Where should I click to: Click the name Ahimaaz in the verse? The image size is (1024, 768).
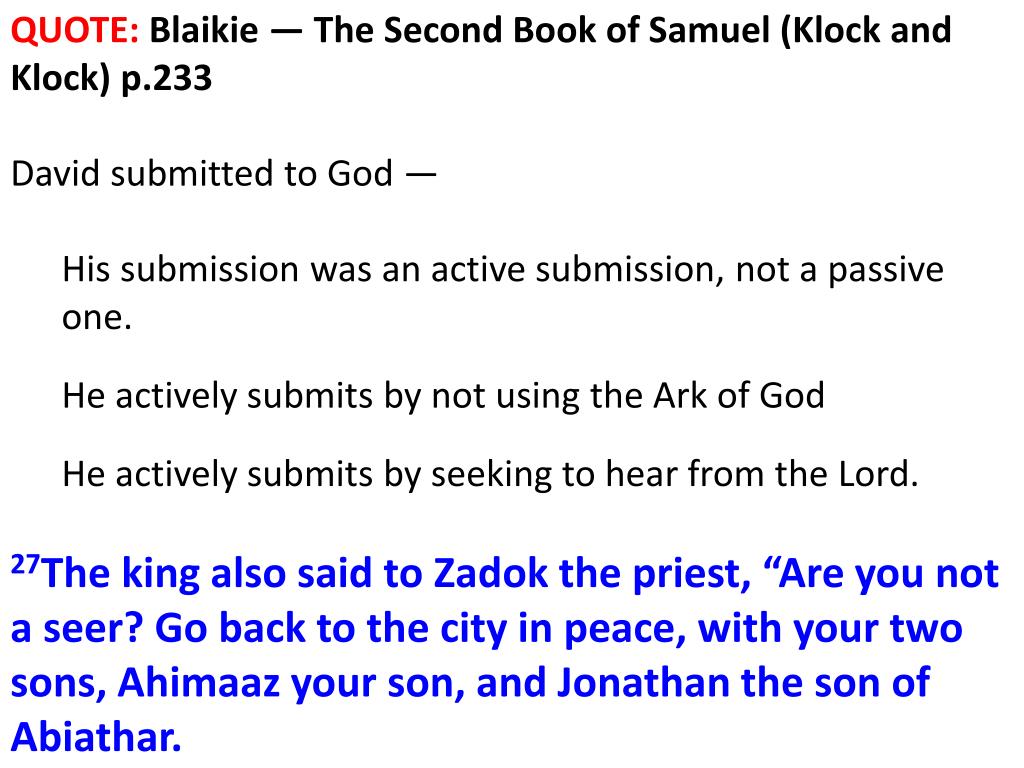pos(199,683)
